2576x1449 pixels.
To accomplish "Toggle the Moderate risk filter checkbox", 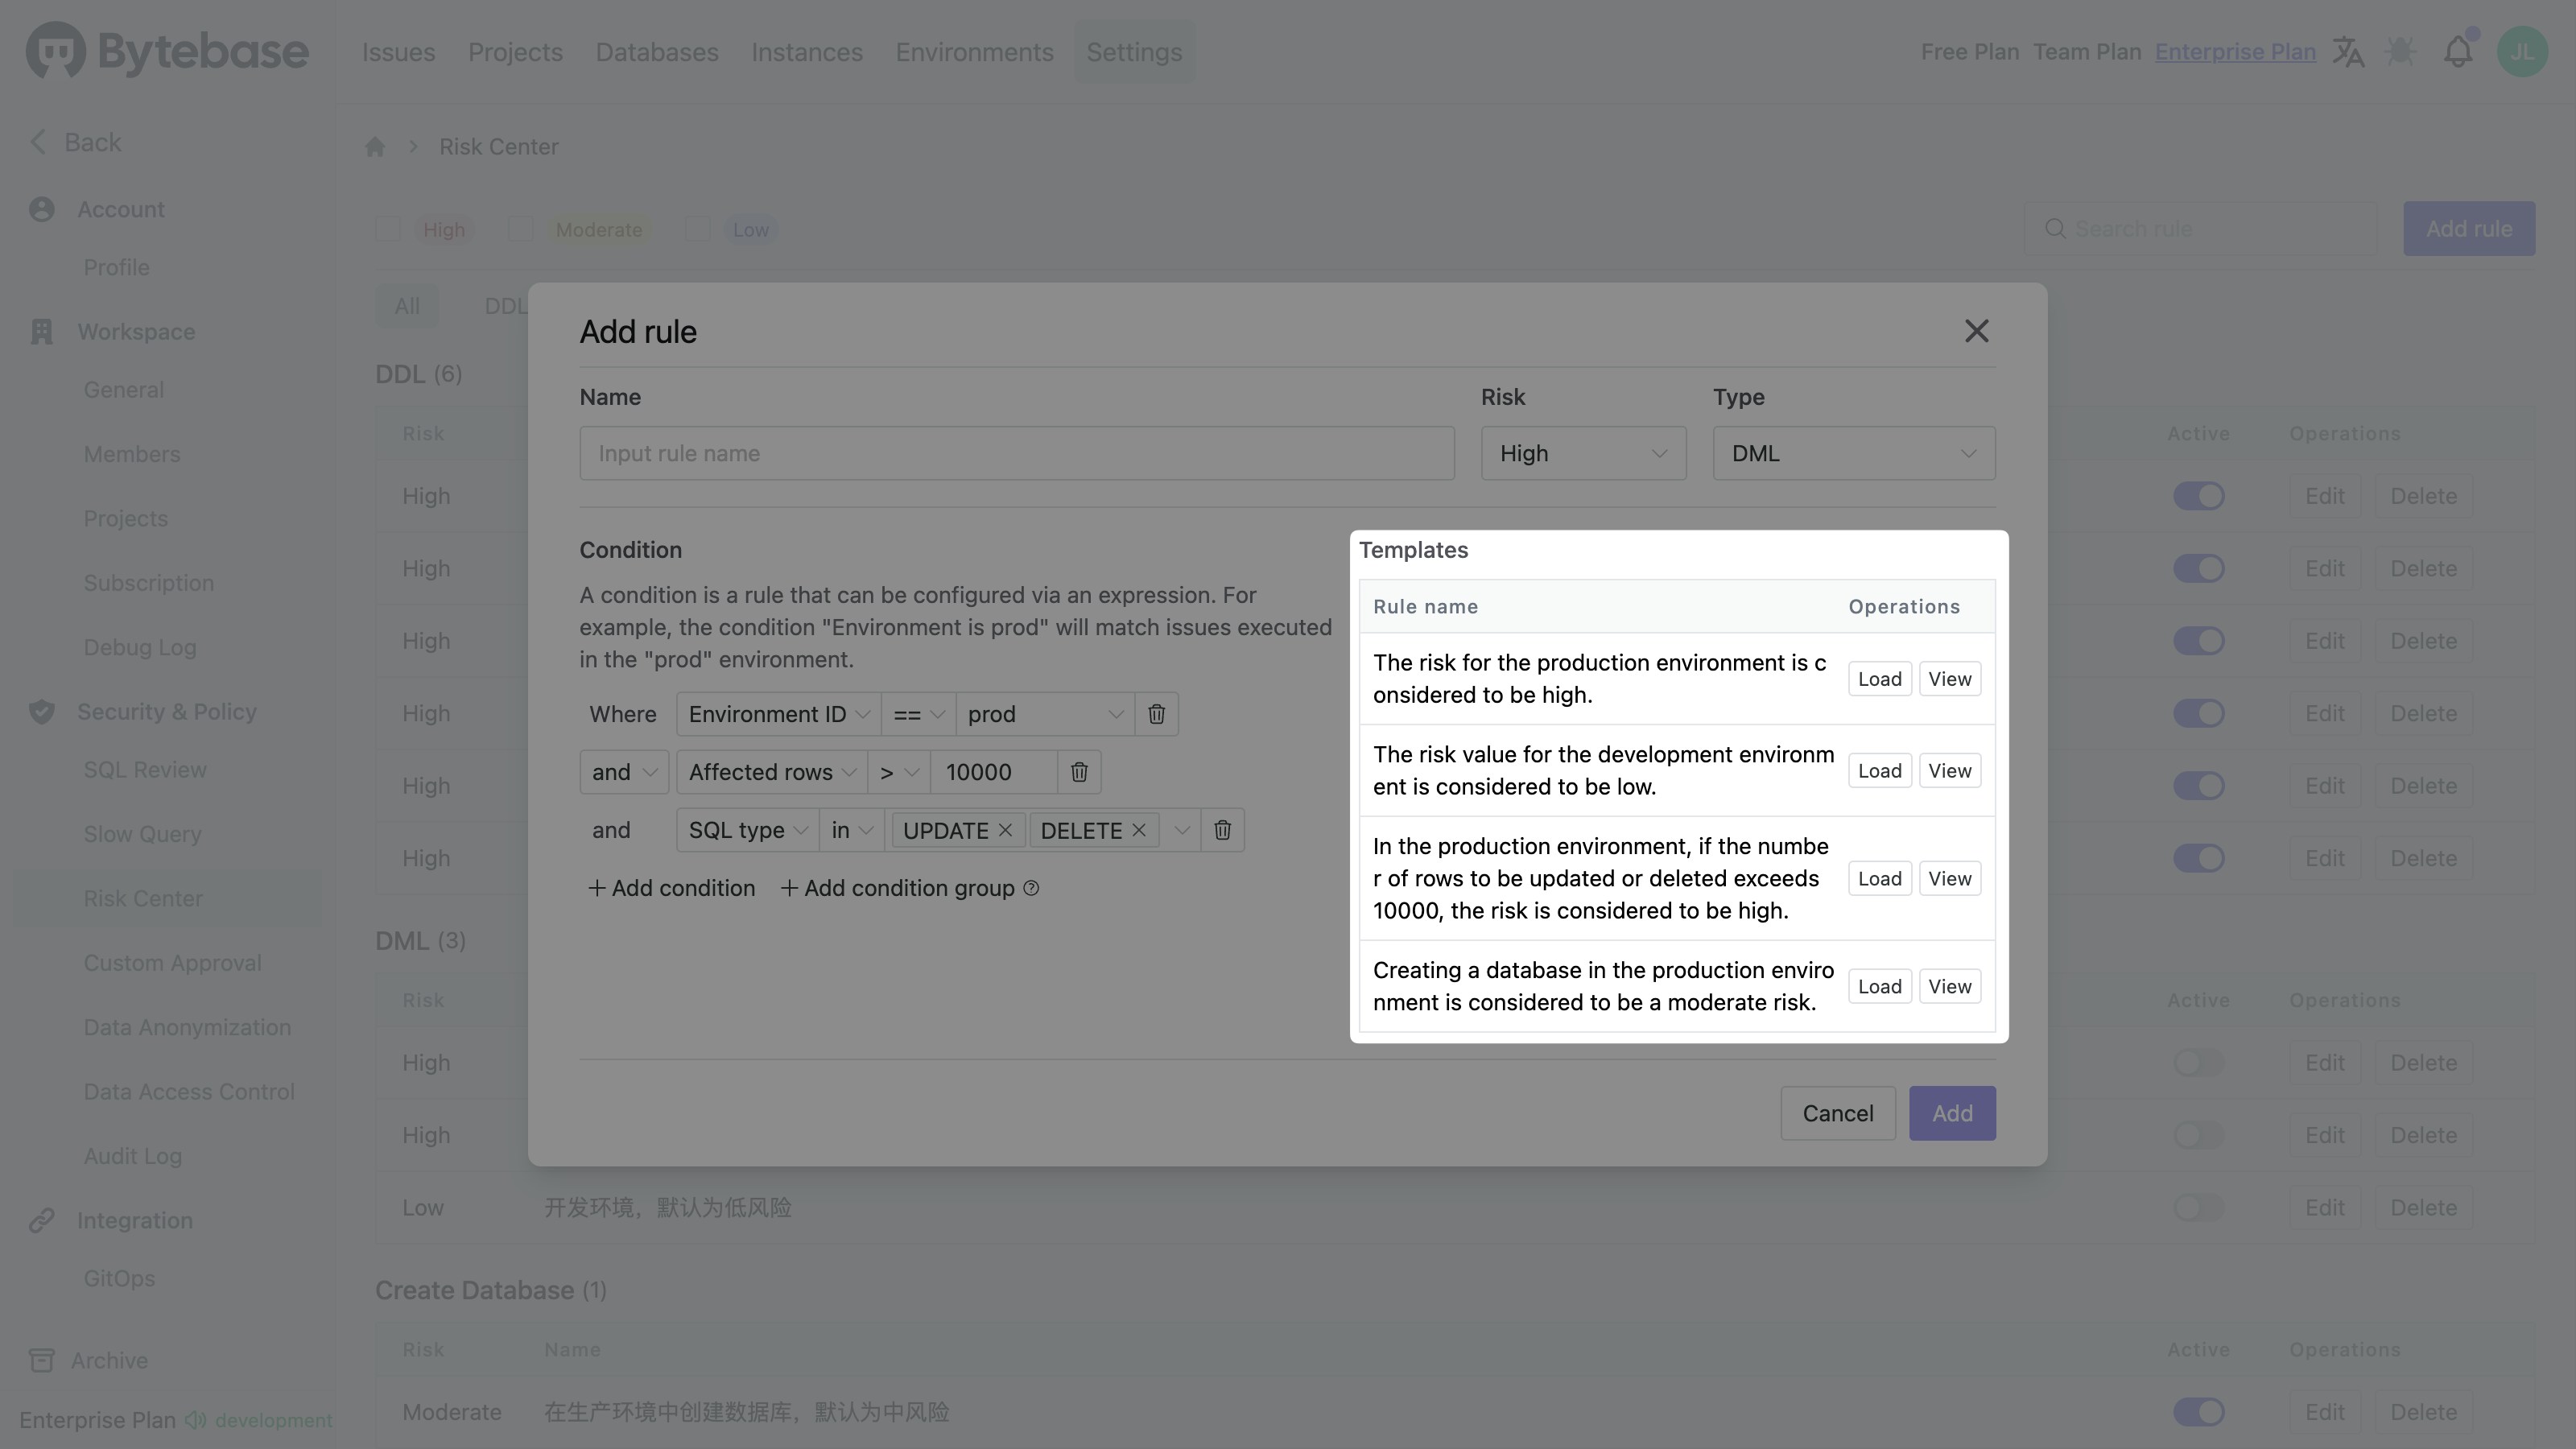I will pos(521,229).
